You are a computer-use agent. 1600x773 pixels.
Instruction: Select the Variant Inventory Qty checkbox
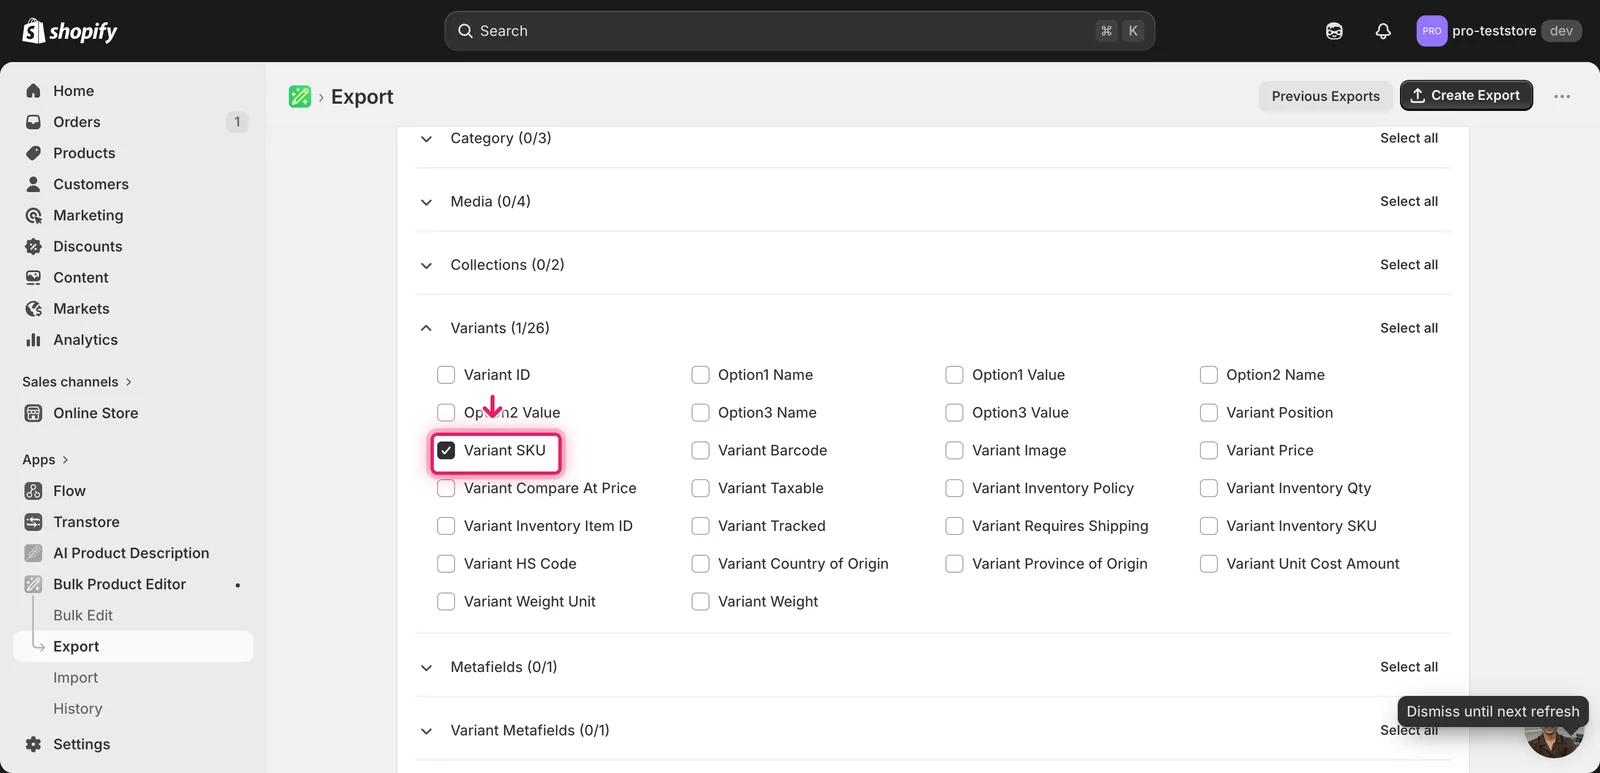tap(1209, 488)
